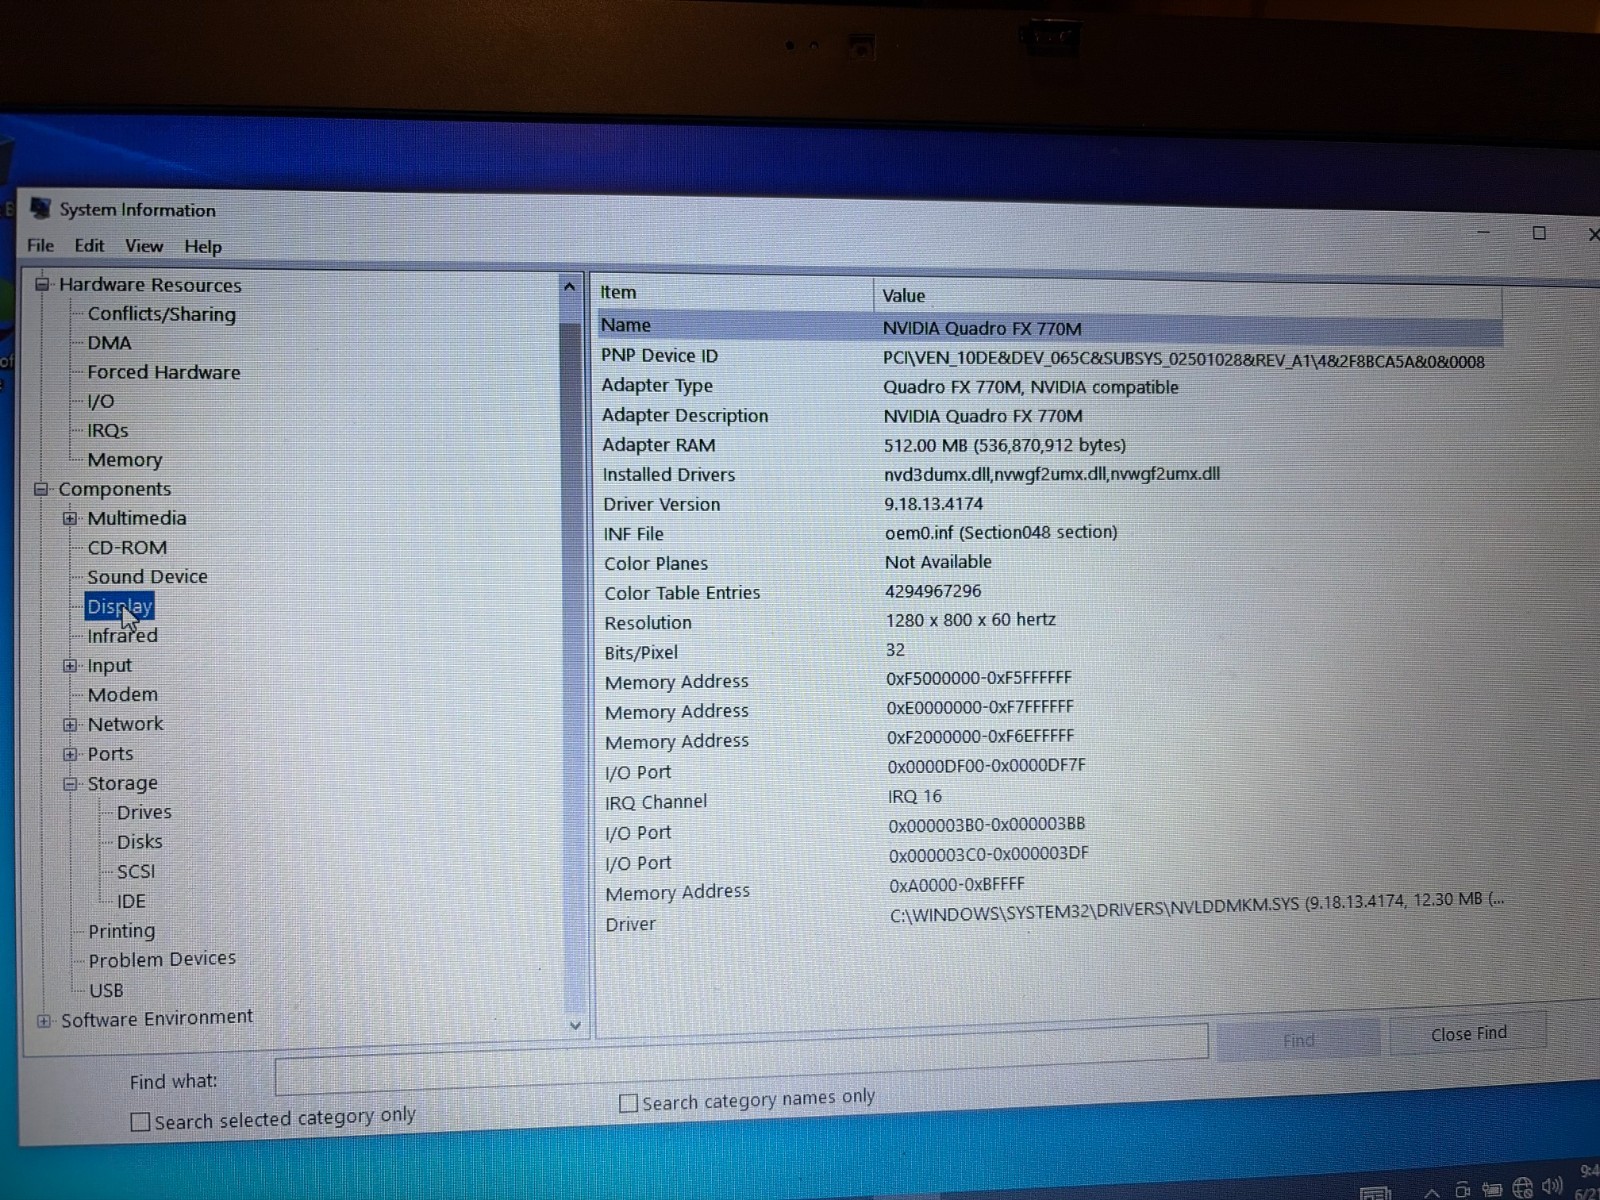The height and width of the screenshot is (1200, 1600).
Task: Click the Close Find button
Action: click(x=1468, y=1034)
